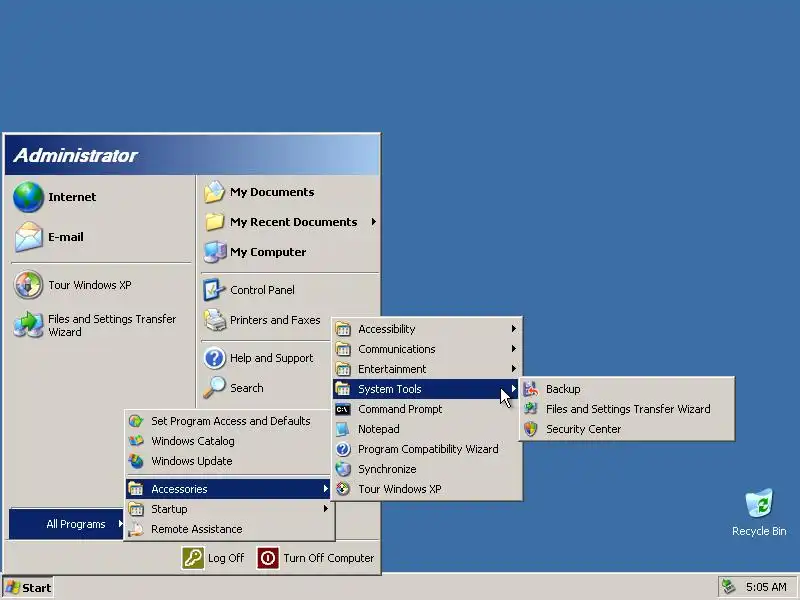The width and height of the screenshot is (800, 600).
Task: Click the My Computer text label
Action: (268, 252)
